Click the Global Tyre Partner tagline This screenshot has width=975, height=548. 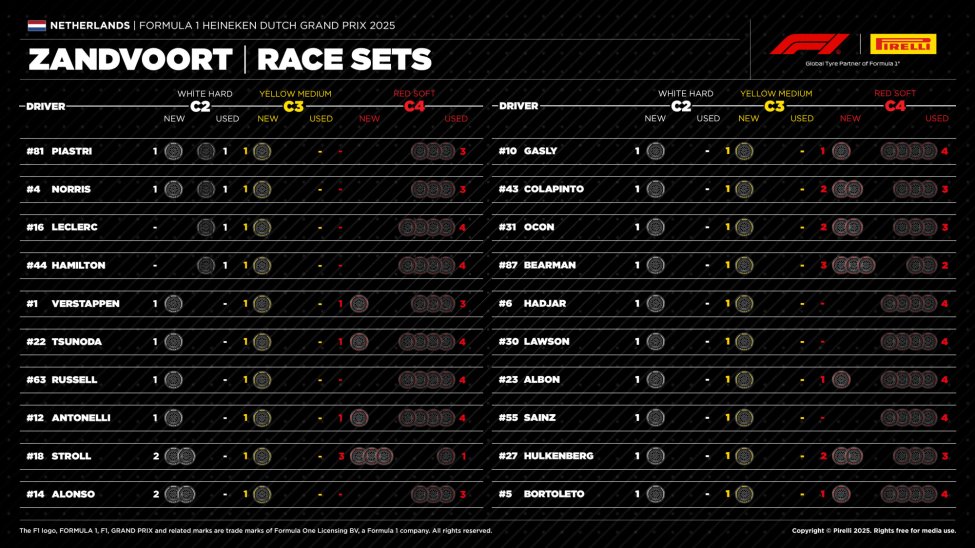(x=852, y=64)
